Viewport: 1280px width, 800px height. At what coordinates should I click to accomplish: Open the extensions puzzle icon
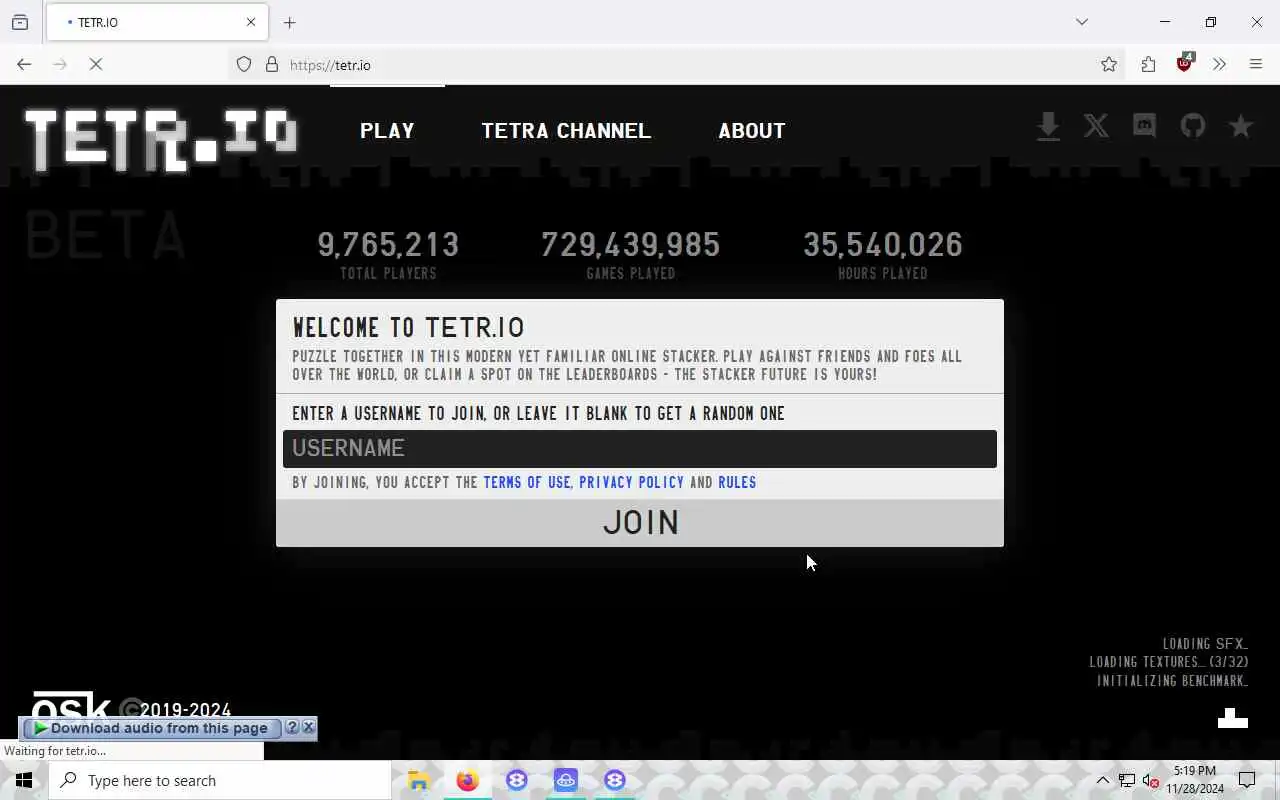tap(1148, 65)
